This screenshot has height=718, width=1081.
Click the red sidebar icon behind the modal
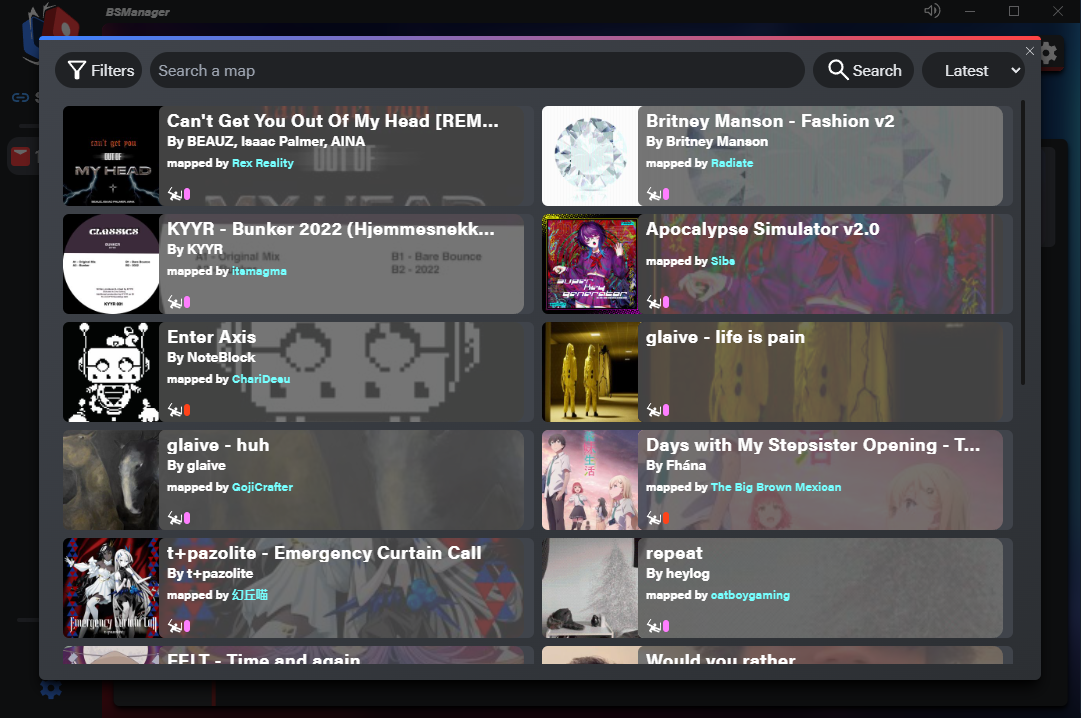point(21,157)
